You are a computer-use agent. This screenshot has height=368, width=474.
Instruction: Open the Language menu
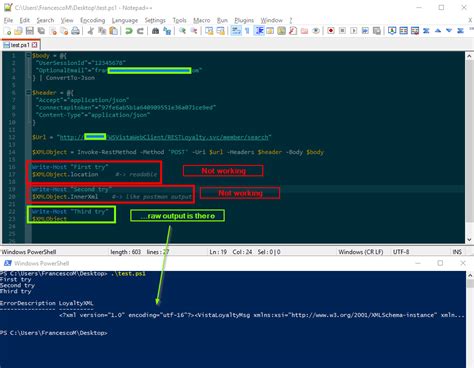pyautogui.click(x=125, y=20)
